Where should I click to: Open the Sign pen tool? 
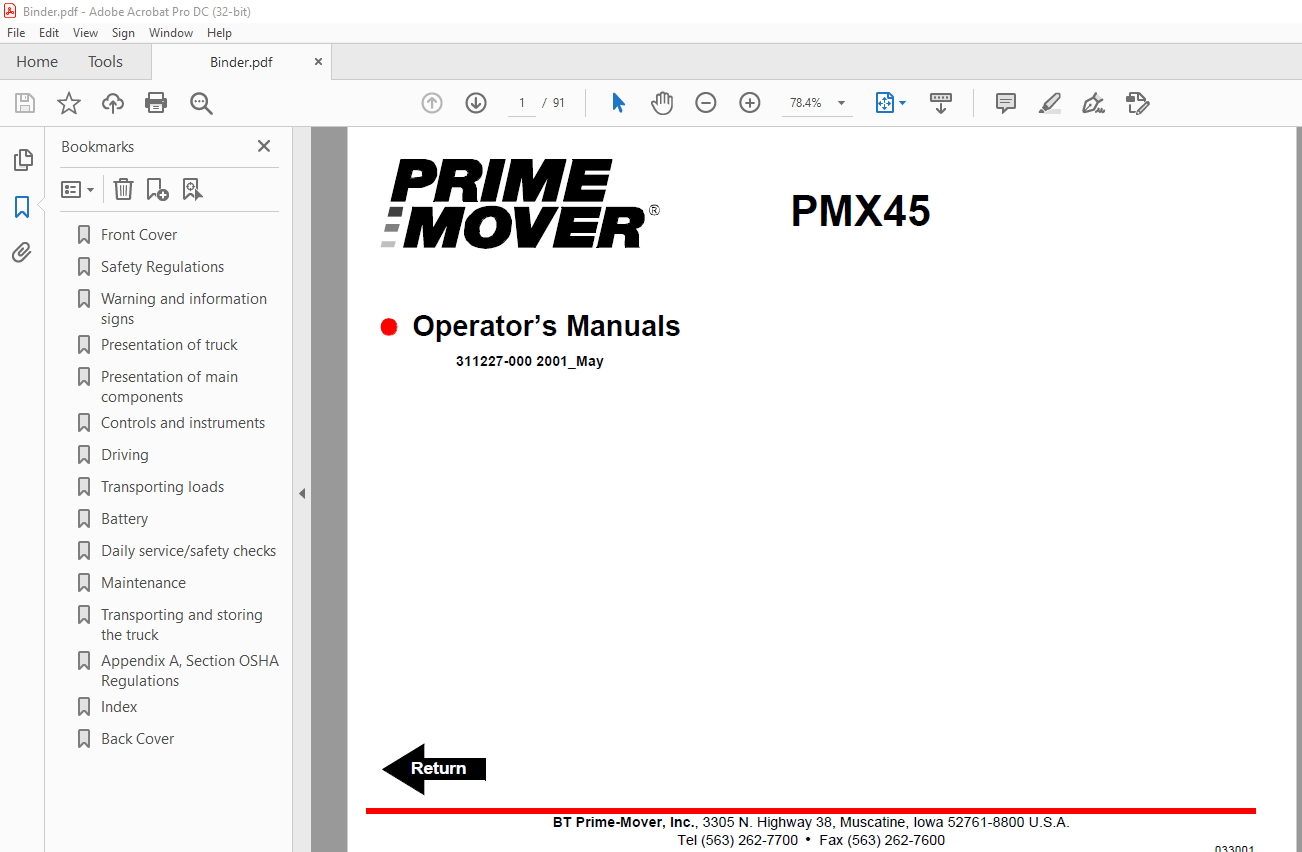pyautogui.click(x=1094, y=103)
